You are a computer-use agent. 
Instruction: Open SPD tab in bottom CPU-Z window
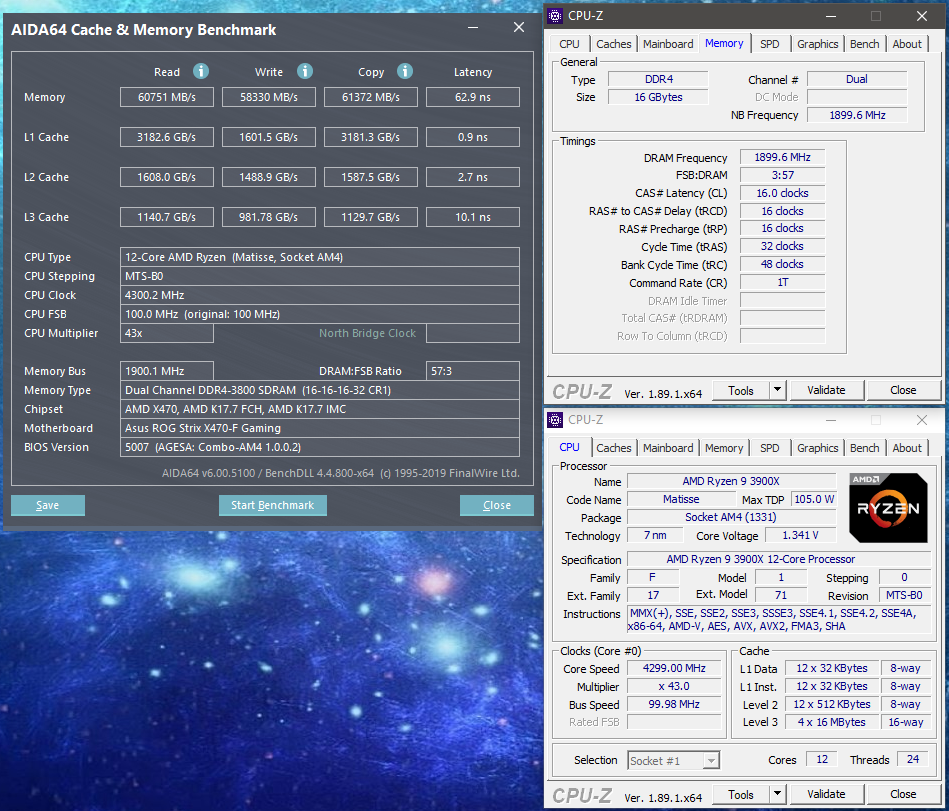(x=770, y=448)
